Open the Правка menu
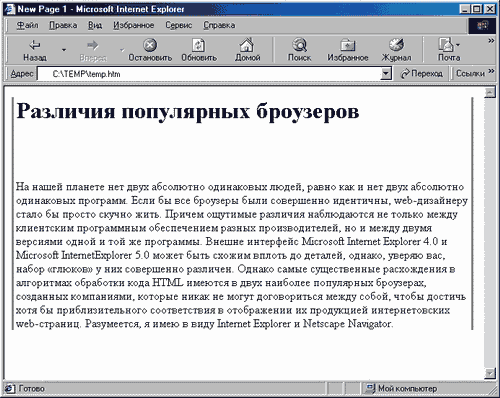This screenshot has height=398, width=500. [63, 25]
